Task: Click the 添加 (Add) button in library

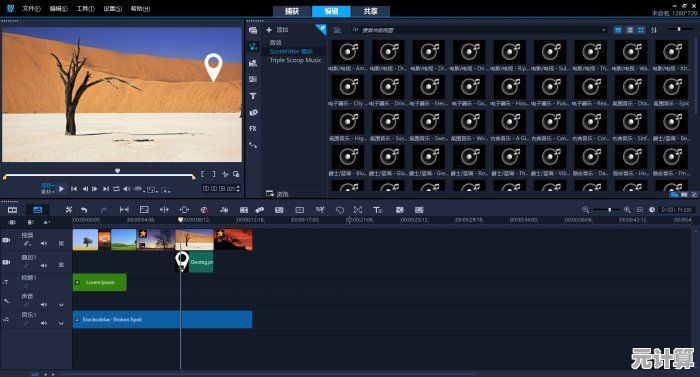Action: click(x=278, y=29)
